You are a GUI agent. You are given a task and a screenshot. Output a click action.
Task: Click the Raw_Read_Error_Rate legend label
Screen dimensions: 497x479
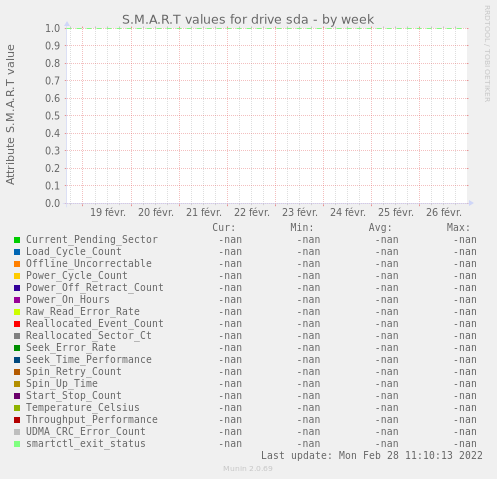[83, 311]
